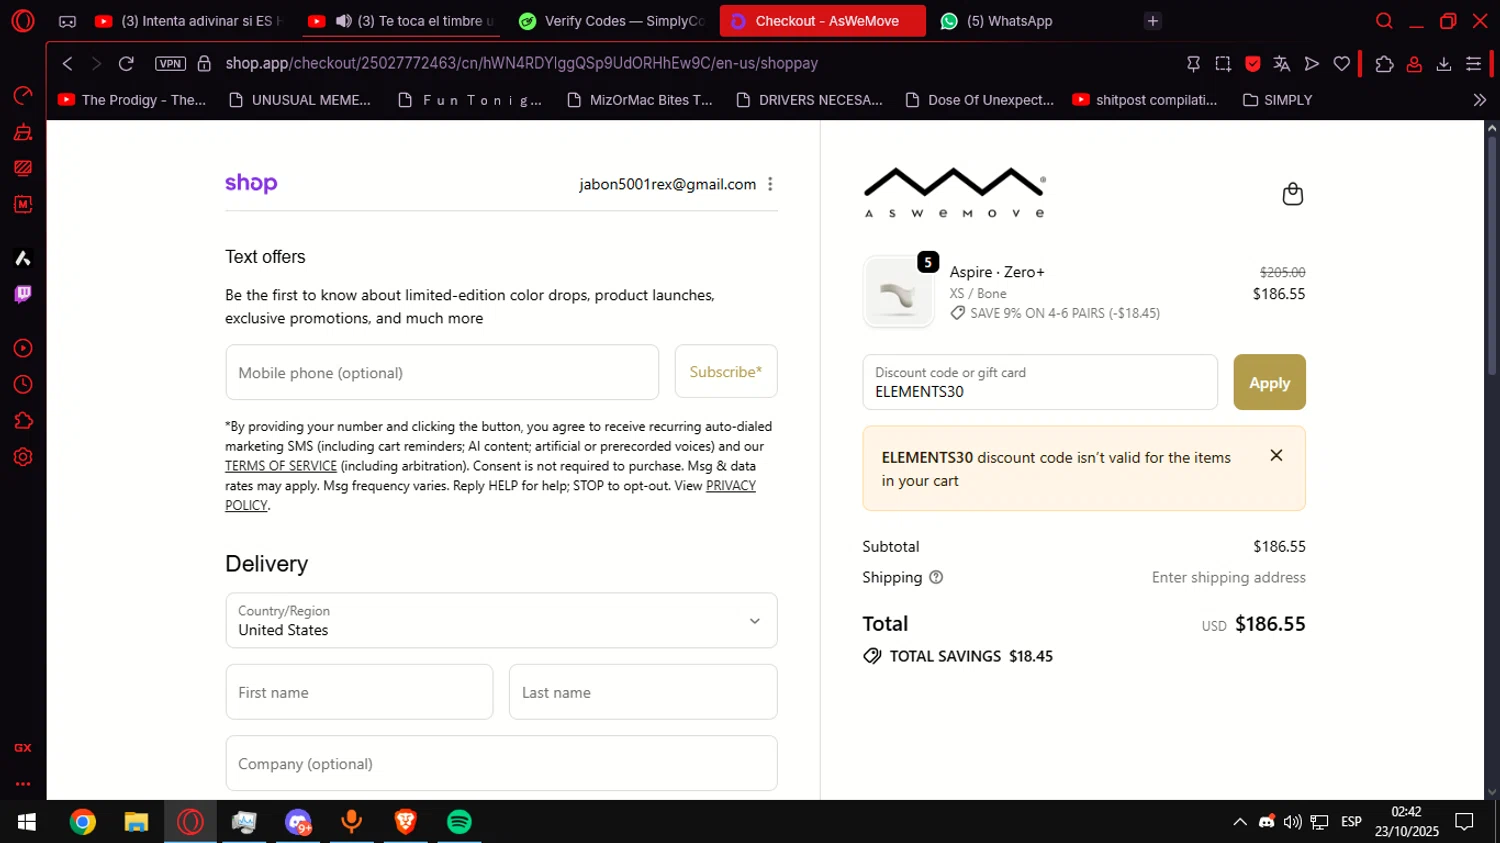Launch Chrome from the taskbar
Image resolution: width=1500 pixels, height=843 pixels.
[x=83, y=822]
